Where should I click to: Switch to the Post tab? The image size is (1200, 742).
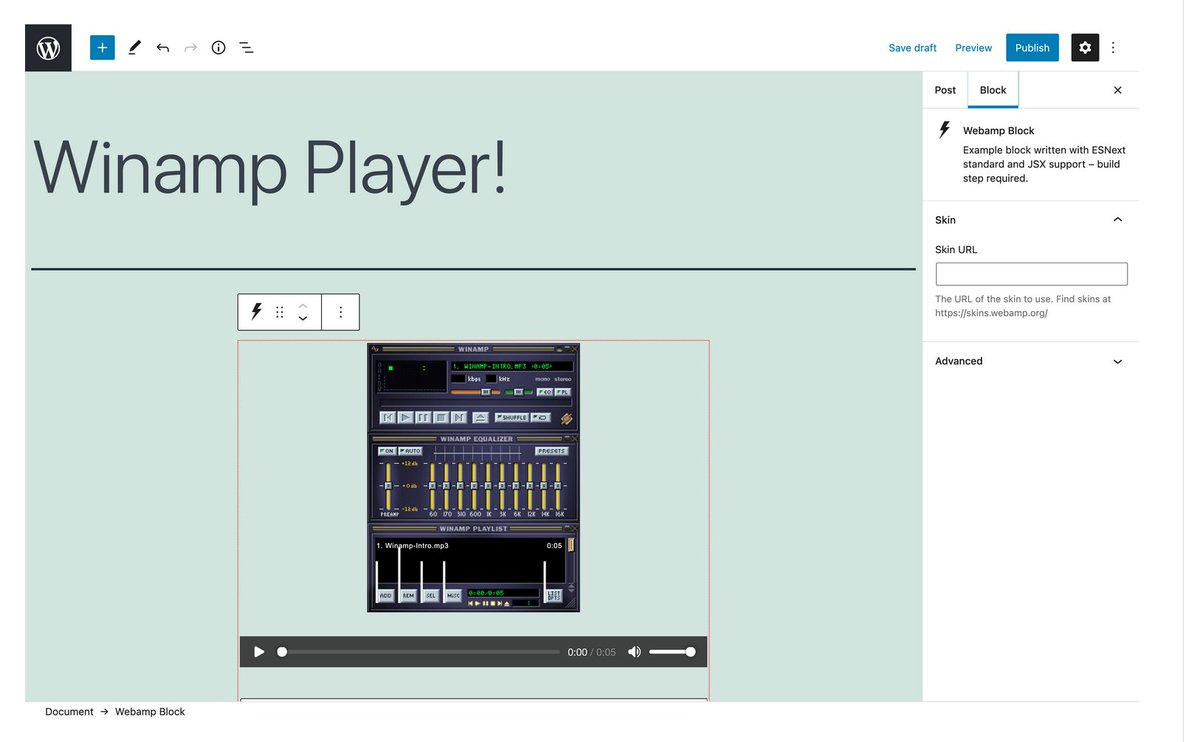pyautogui.click(x=945, y=90)
